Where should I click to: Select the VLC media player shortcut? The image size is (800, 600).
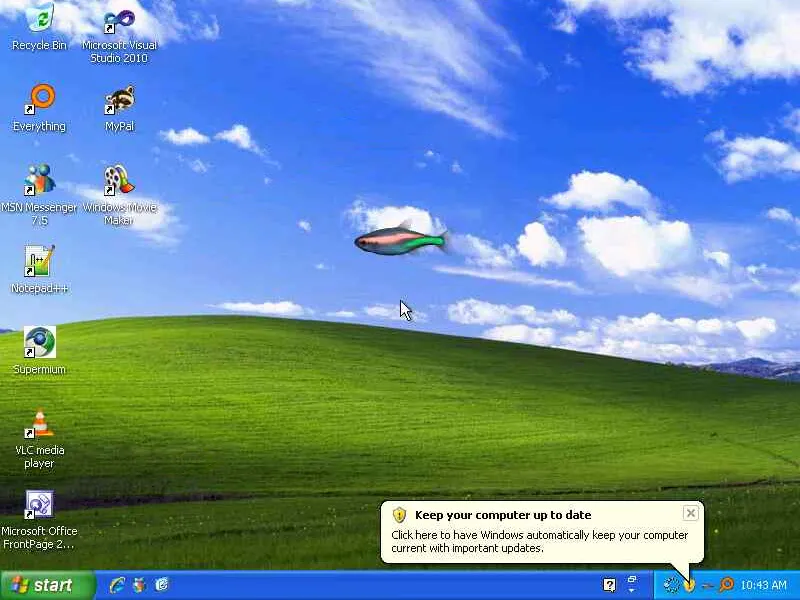[x=39, y=439]
